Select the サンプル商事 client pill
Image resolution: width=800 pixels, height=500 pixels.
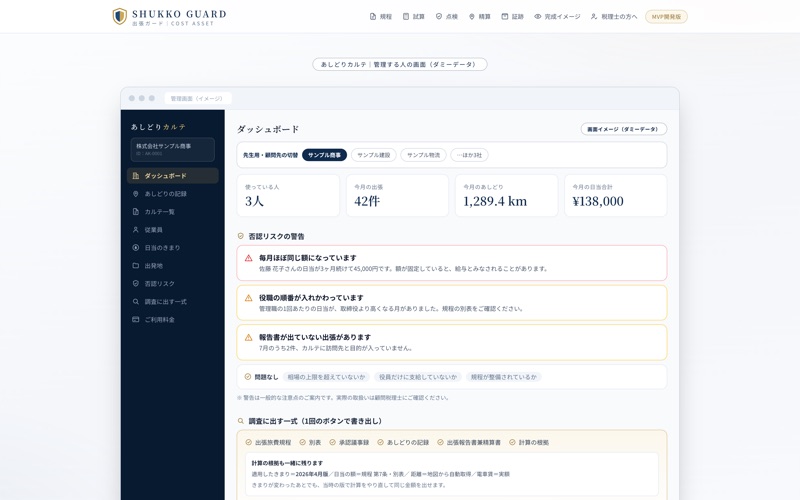click(324, 155)
